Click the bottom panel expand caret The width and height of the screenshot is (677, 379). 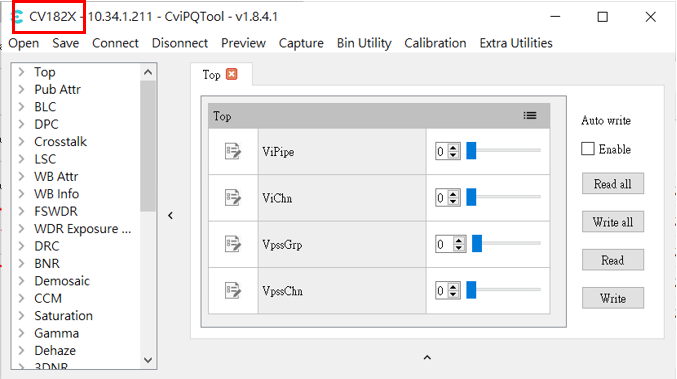pos(427,357)
